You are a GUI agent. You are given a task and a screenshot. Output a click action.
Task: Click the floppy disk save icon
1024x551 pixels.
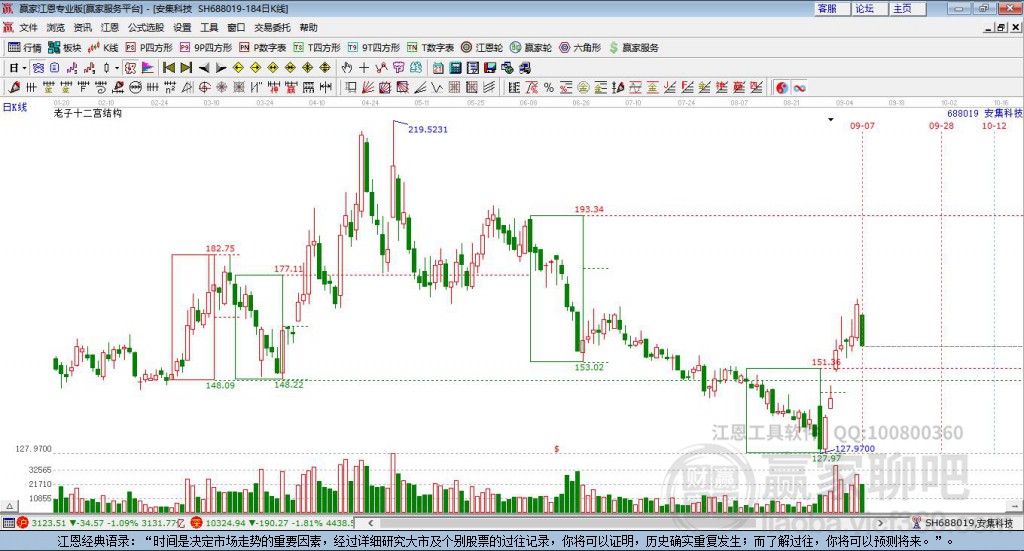coord(490,68)
